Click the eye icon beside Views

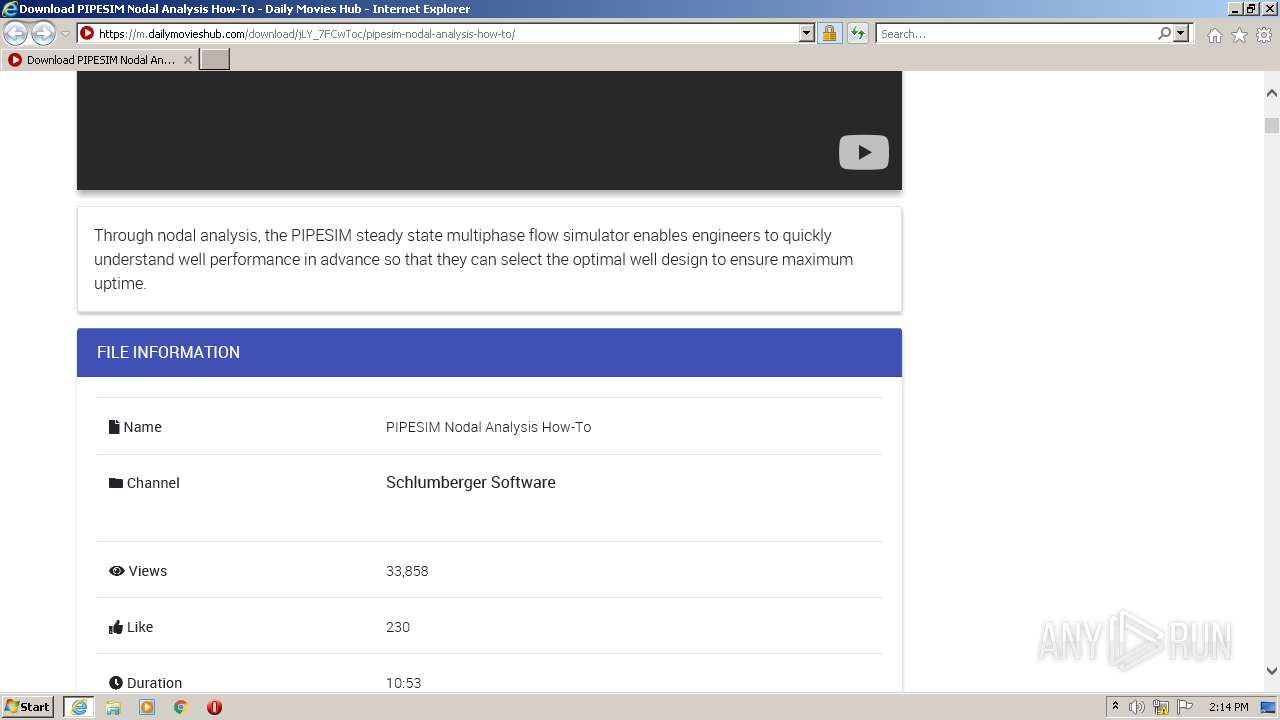pyautogui.click(x=116, y=571)
